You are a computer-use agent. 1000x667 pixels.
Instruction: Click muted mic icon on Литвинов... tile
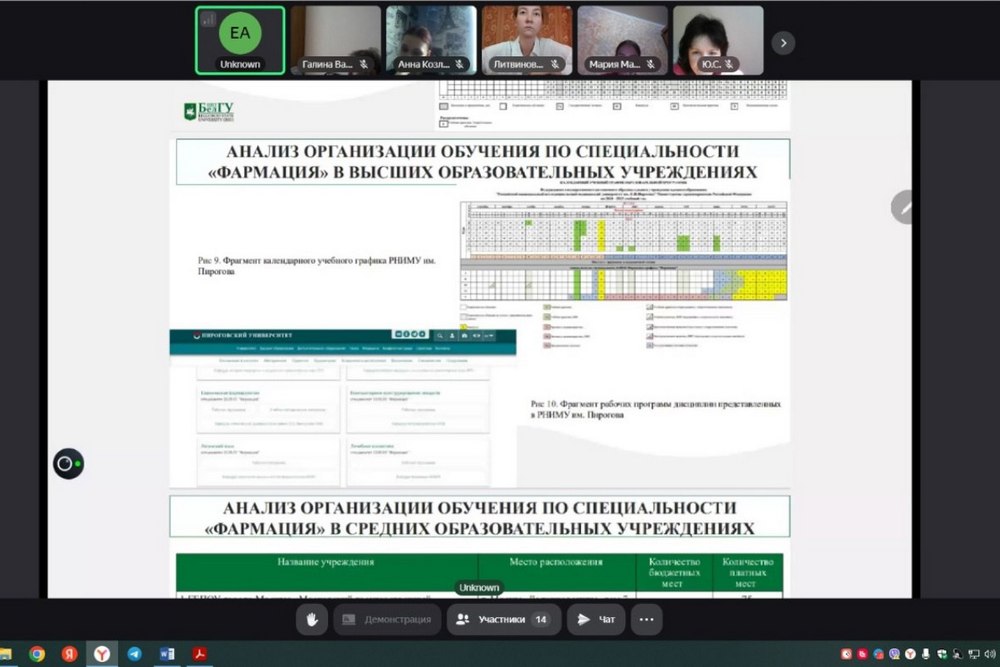pyautogui.click(x=555, y=64)
